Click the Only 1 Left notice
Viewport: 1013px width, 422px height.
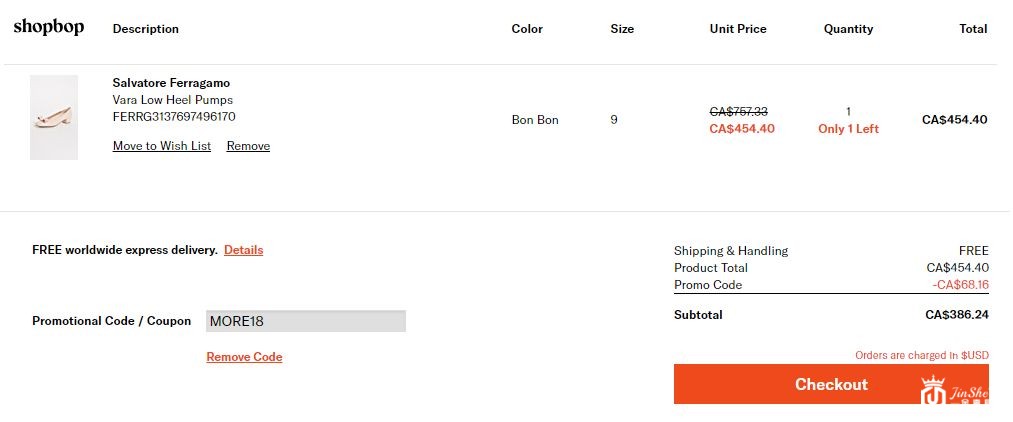pos(848,129)
